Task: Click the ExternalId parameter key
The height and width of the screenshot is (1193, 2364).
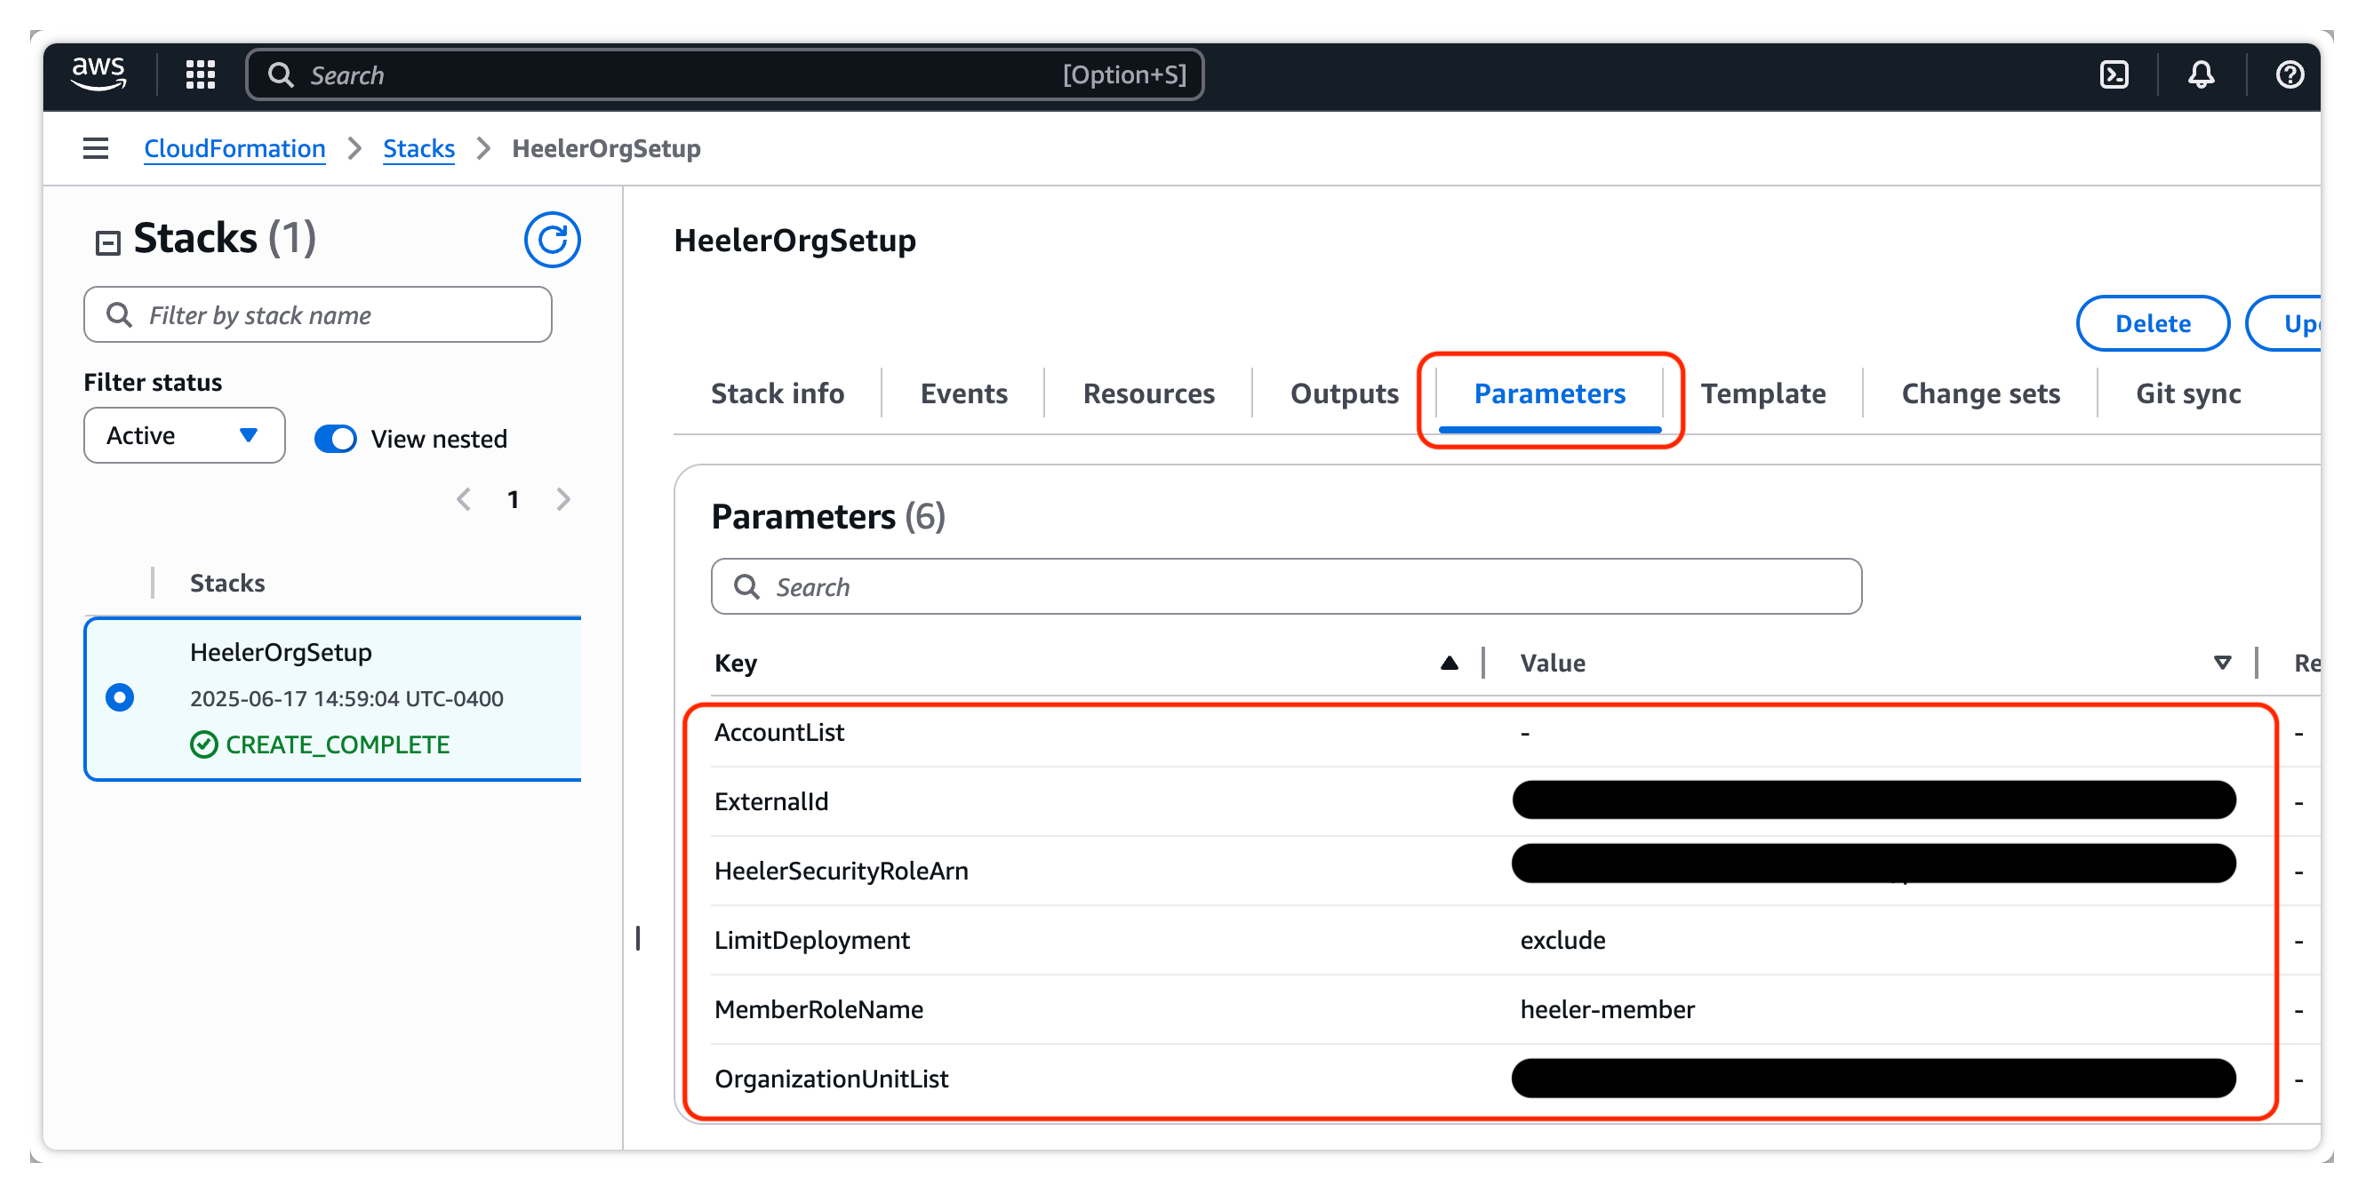Action: pyautogui.click(x=771, y=802)
